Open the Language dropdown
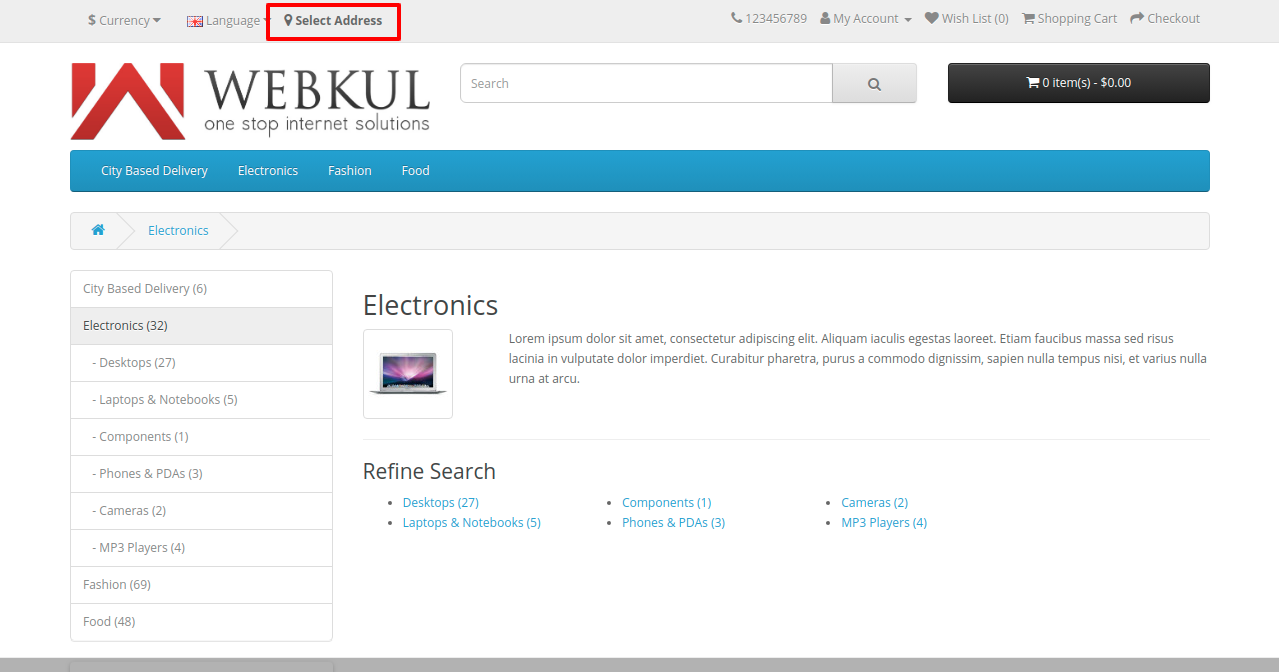1279x672 pixels. click(229, 20)
